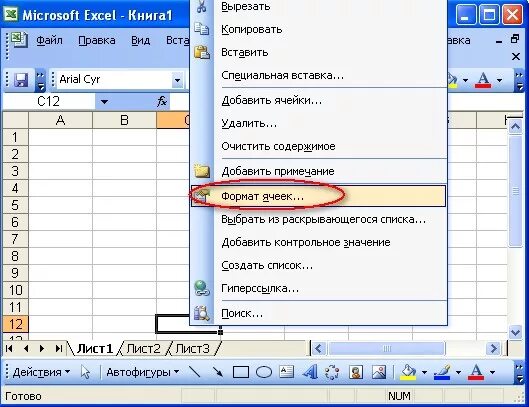Viewport: 529px width, 407px height.
Task: Go to last sheet tab navigation arrow
Action: coord(58,348)
